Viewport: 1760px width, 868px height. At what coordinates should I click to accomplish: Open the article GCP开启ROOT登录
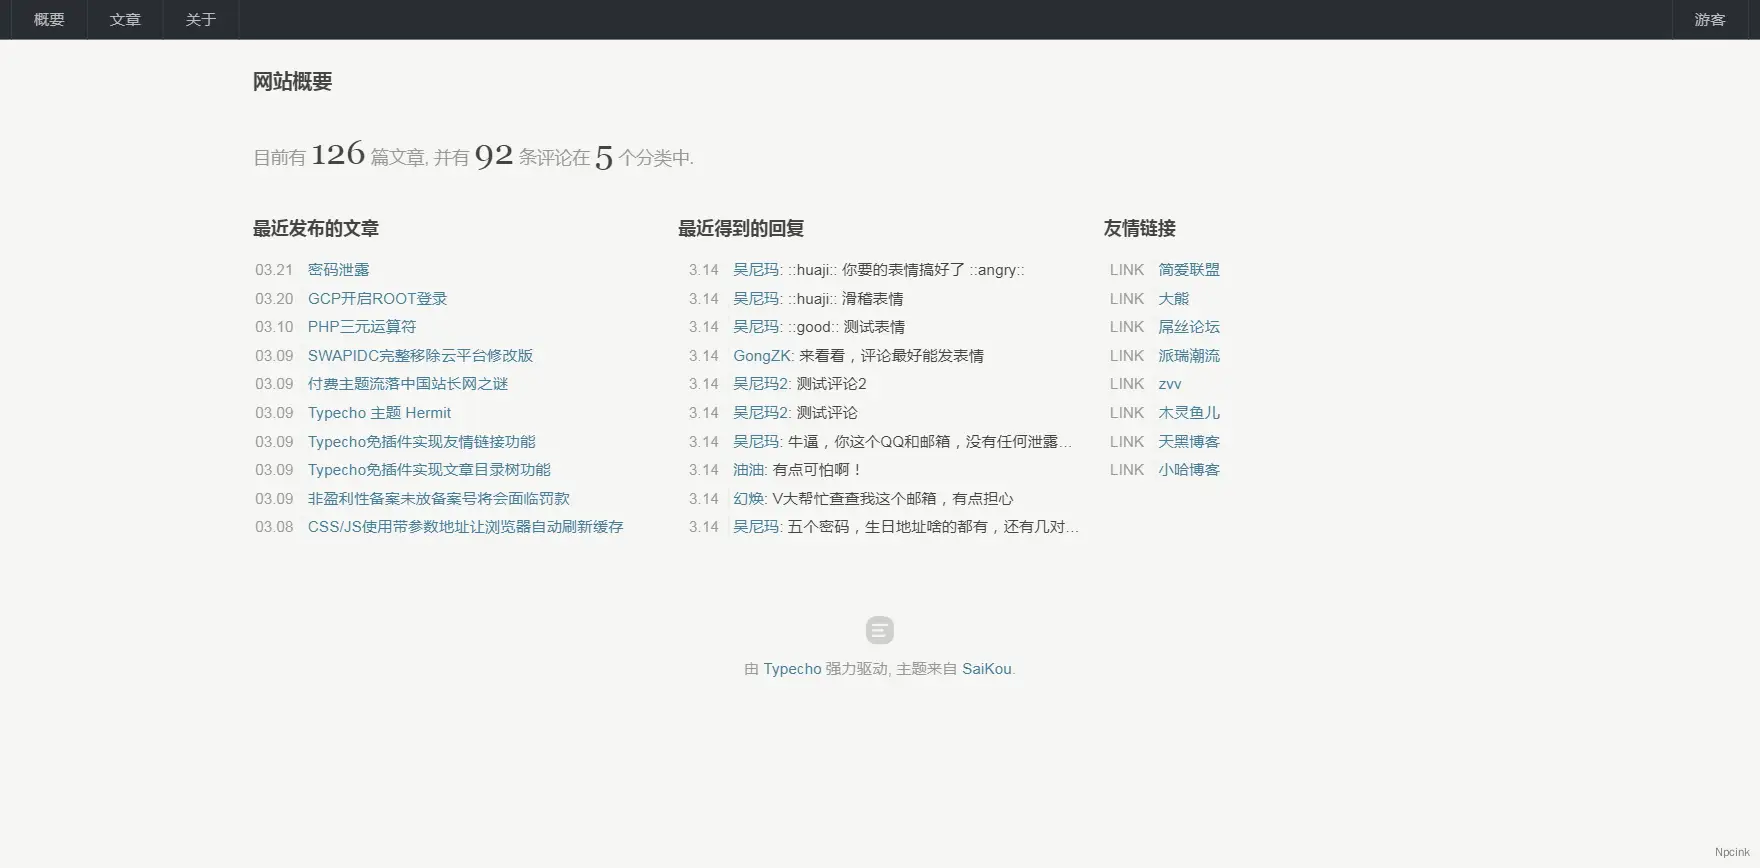pos(377,299)
